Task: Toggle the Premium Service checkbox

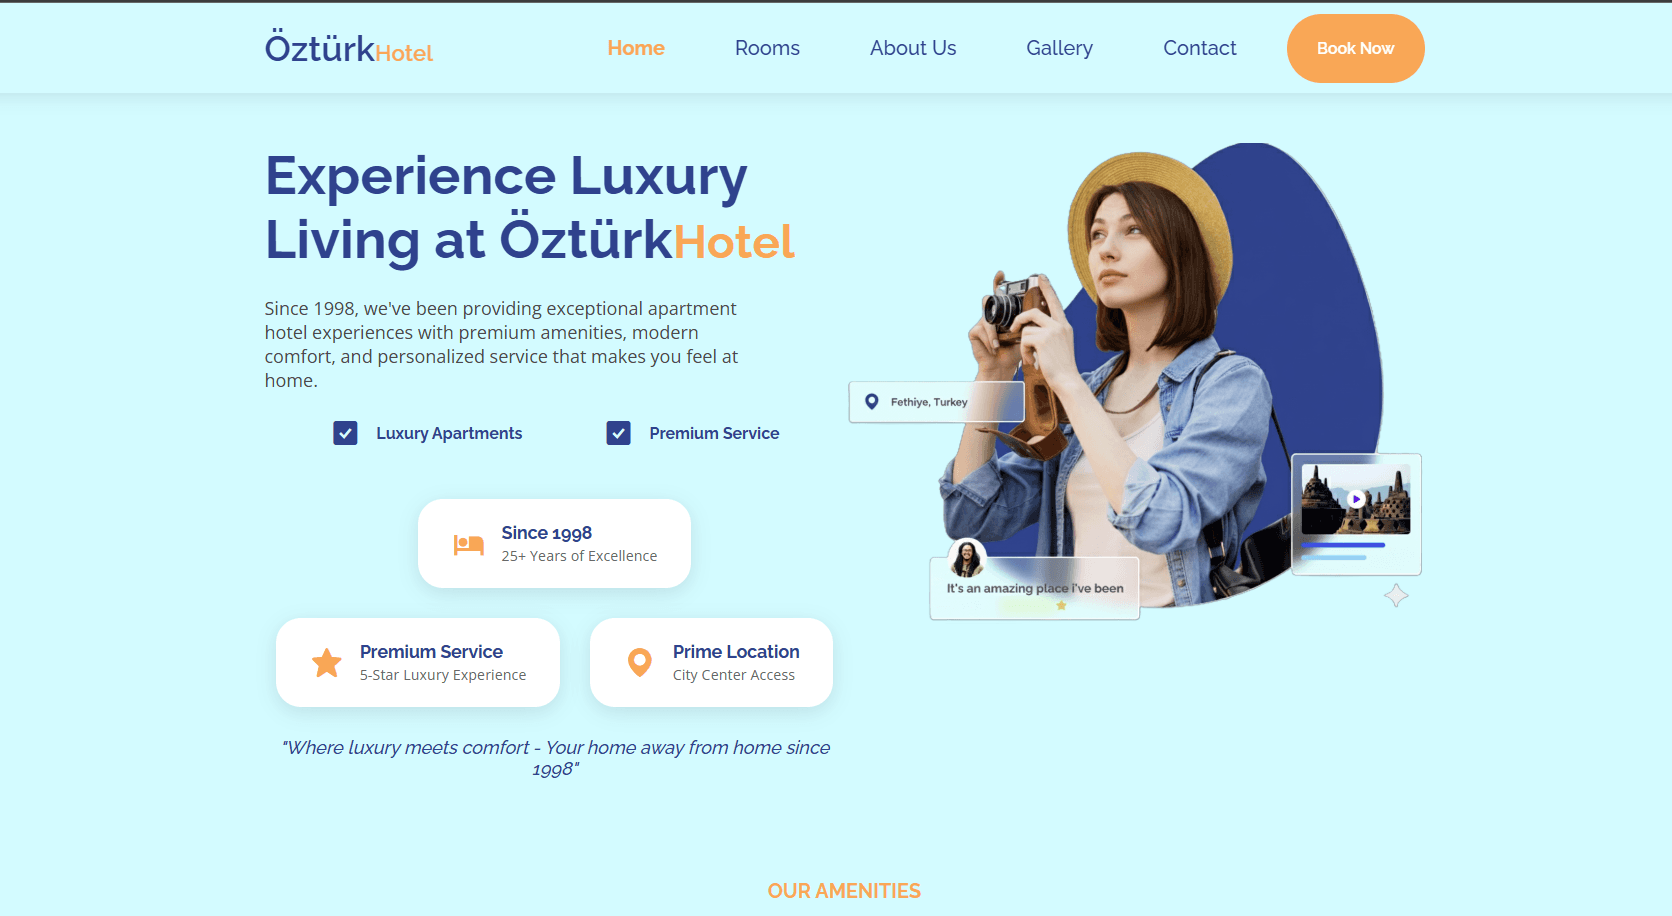Action: click(618, 433)
